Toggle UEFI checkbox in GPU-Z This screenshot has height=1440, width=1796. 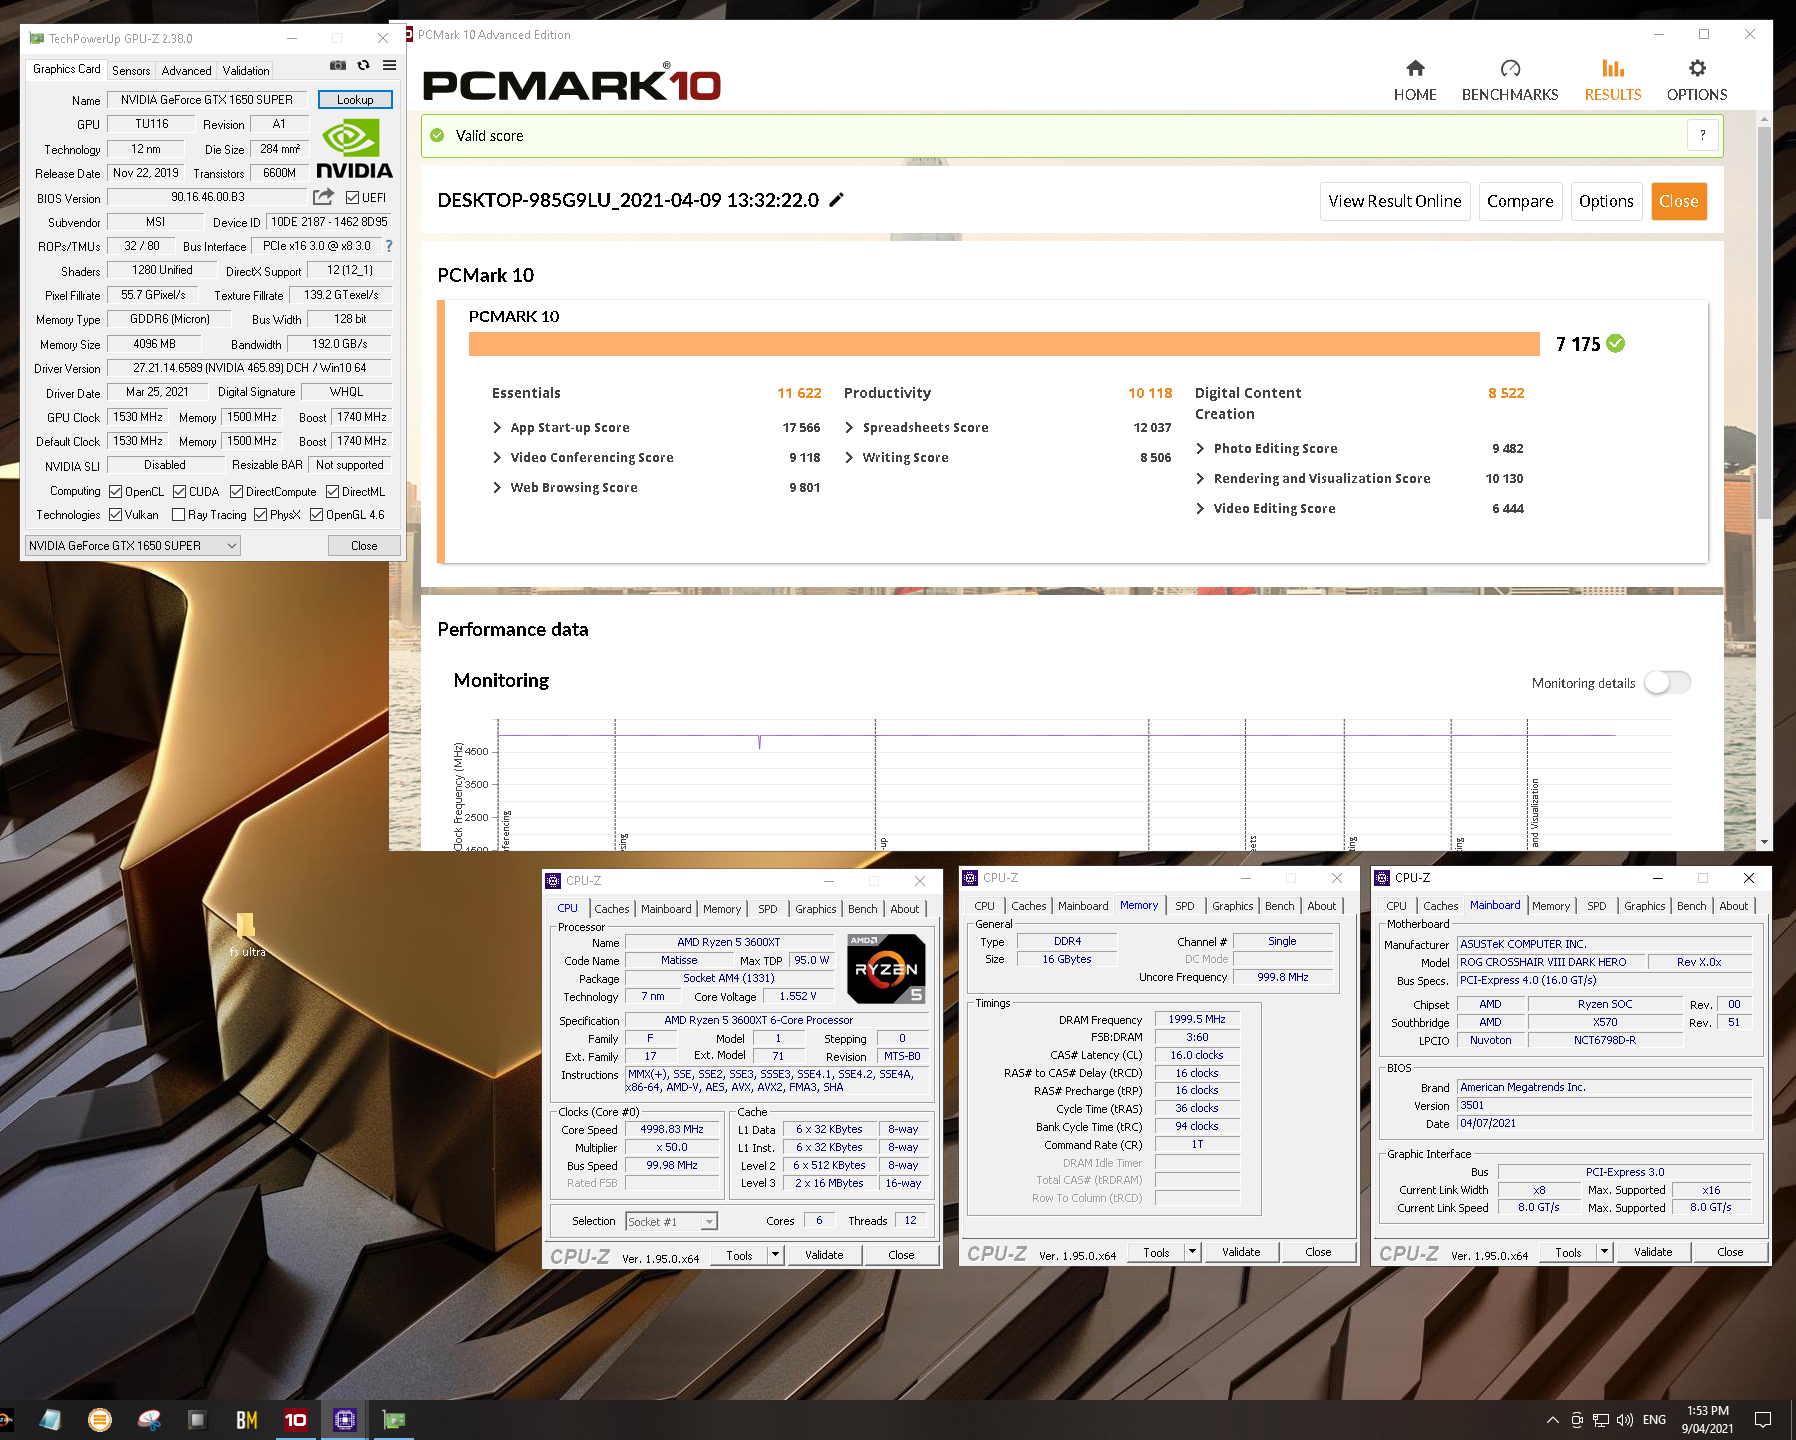coord(352,198)
